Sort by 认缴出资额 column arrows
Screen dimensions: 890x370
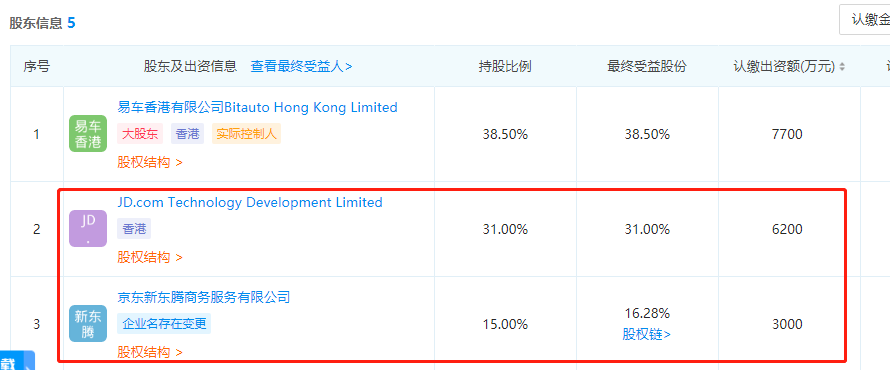pyautogui.click(x=842, y=67)
